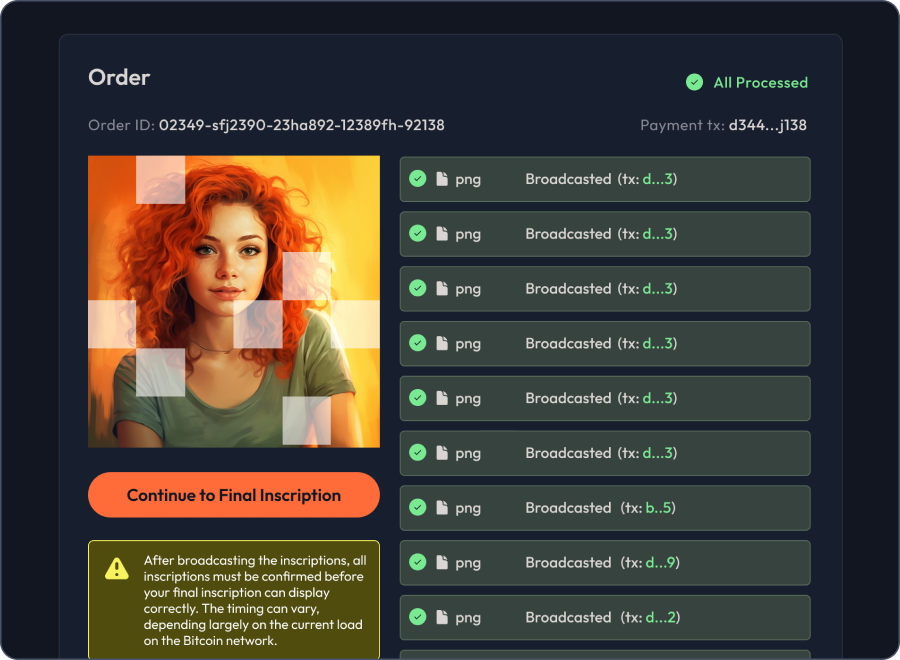
Task: Open the transaction link d...9
Action: click(660, 563)
